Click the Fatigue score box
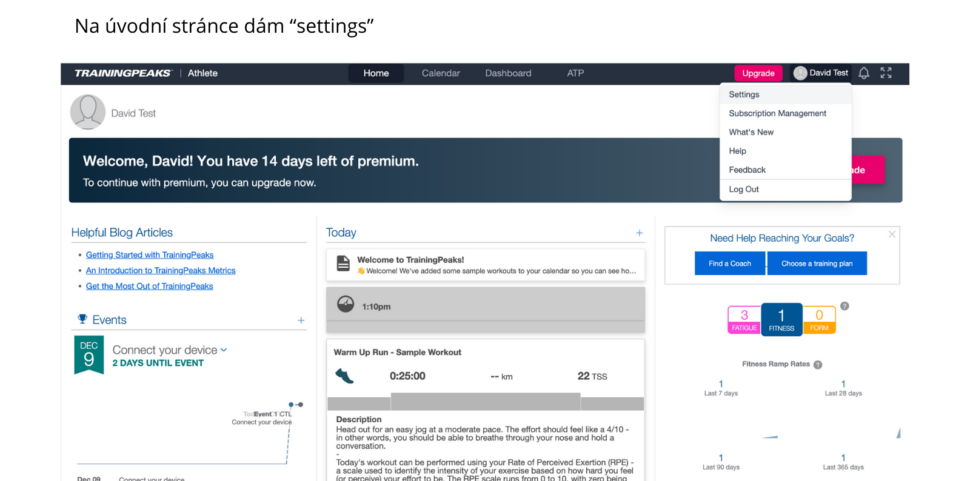This screenshot has height=481, width=970. 744,320
